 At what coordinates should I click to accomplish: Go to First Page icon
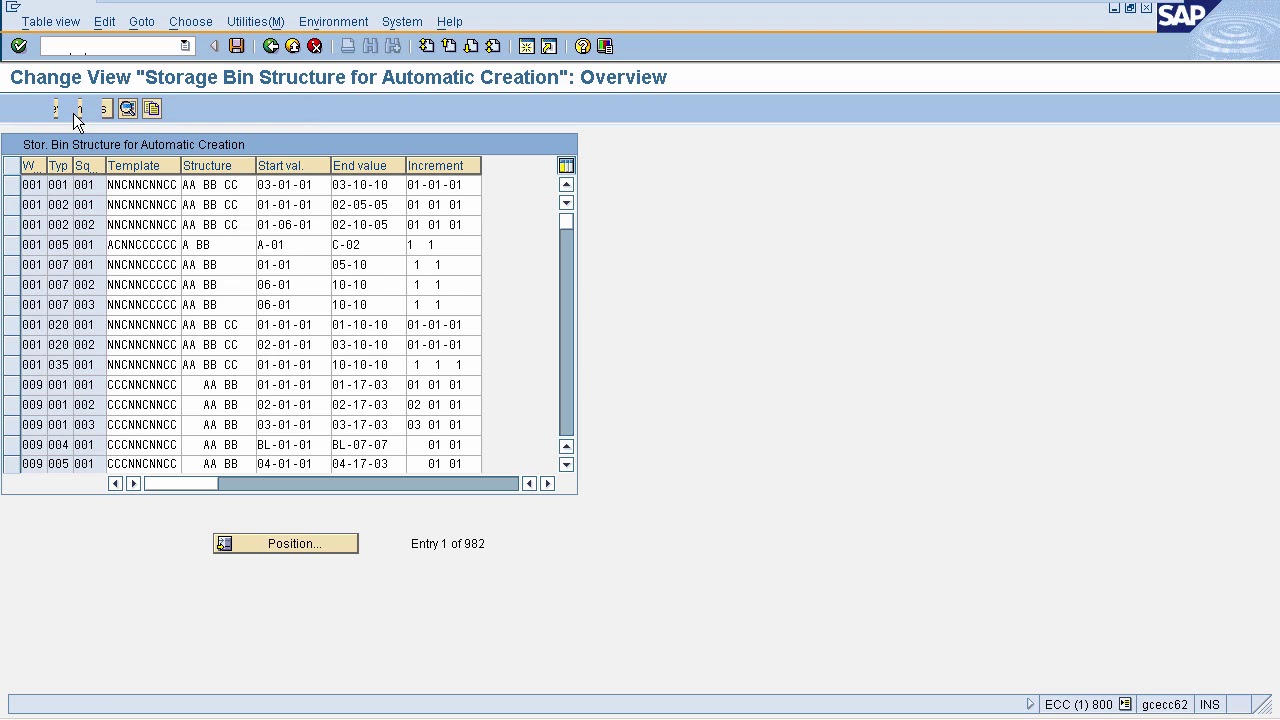click(x=427, y=46)
